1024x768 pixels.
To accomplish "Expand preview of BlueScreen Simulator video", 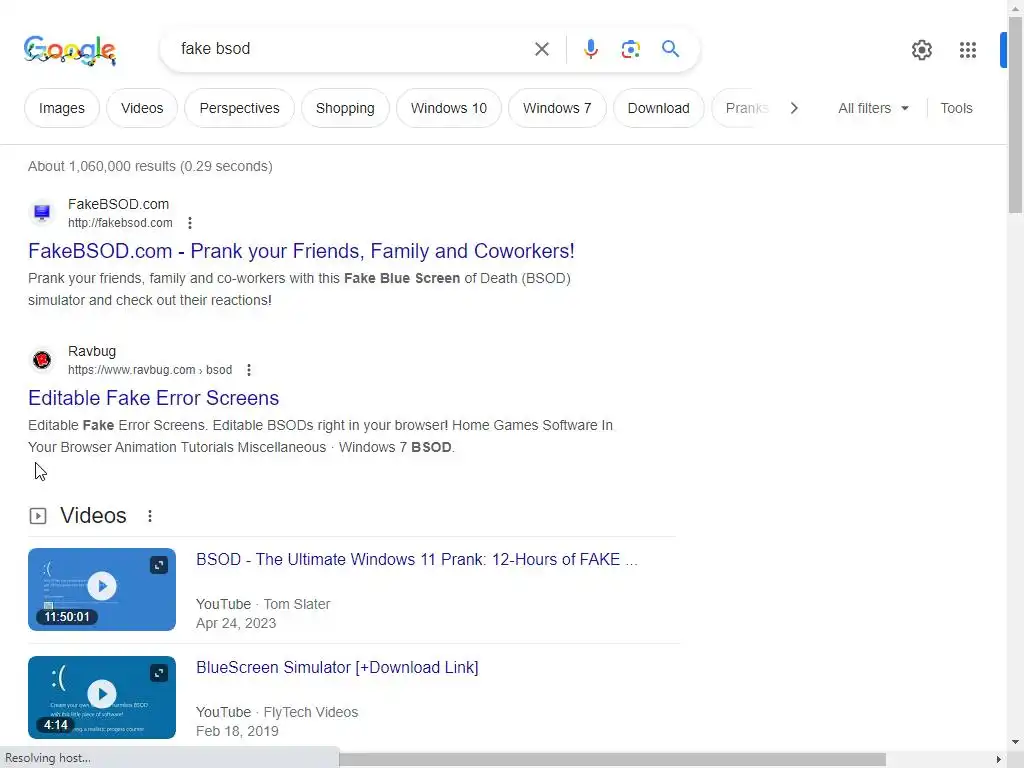I will coord(159,673).
